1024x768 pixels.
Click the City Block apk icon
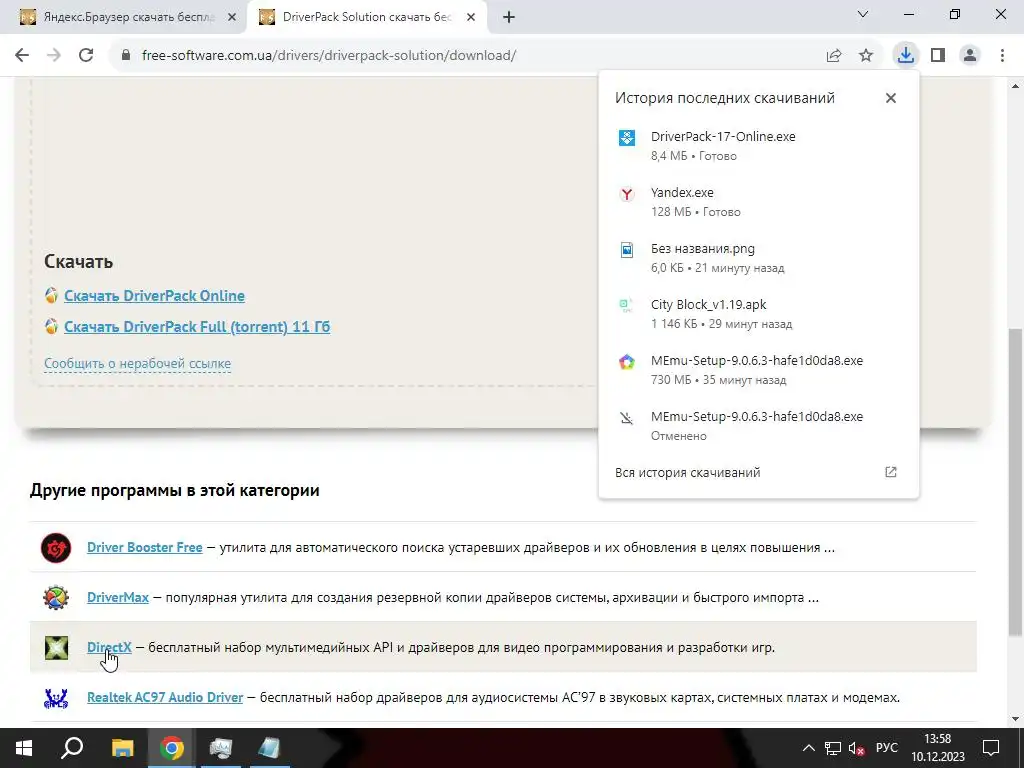tap(626, 305)
